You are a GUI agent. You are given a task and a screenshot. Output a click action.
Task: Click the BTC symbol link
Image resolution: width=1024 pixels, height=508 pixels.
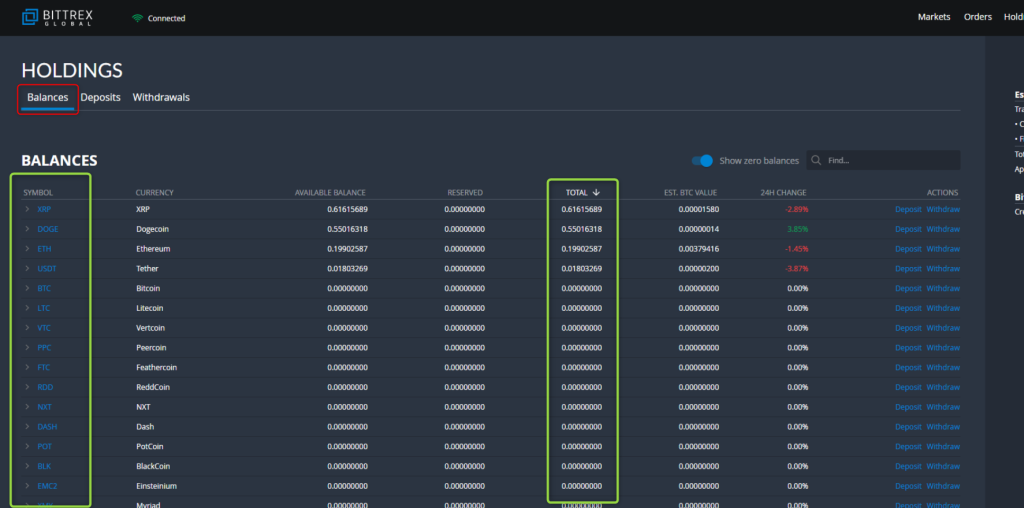click(44, 288)
